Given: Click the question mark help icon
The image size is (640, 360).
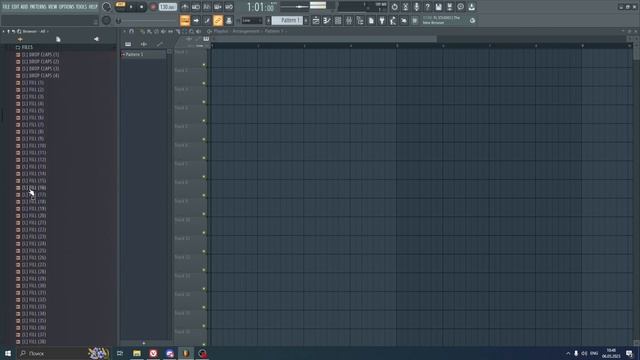Looking at the screenshot, I should point(427,7).
